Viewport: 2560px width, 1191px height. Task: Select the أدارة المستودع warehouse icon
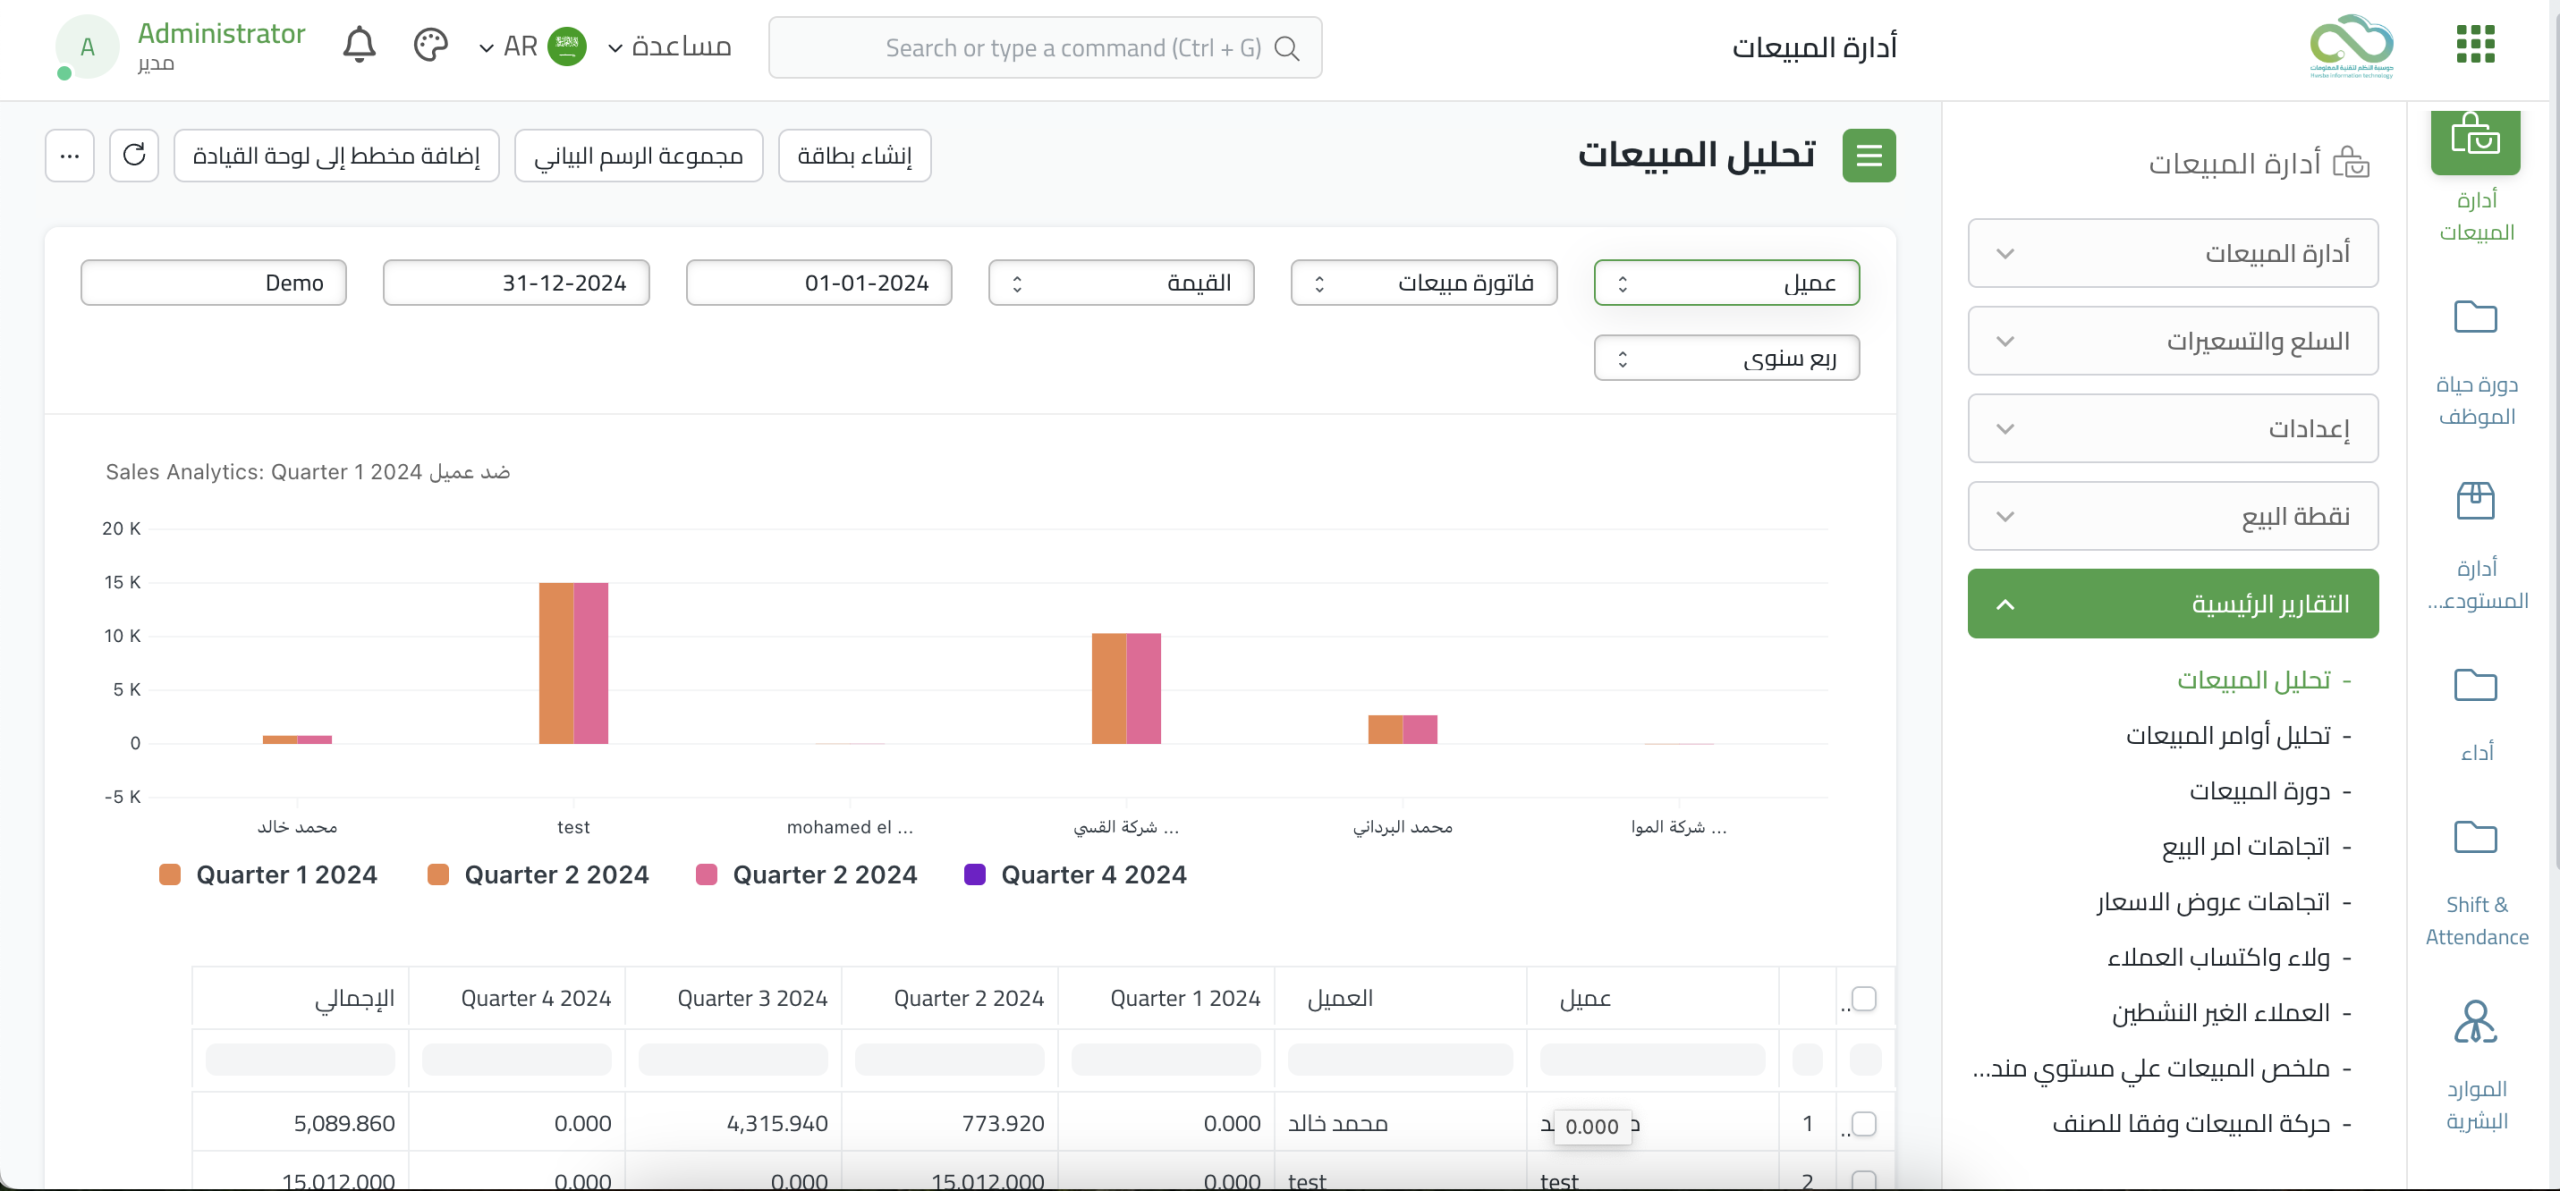[x=2476, y=501]
